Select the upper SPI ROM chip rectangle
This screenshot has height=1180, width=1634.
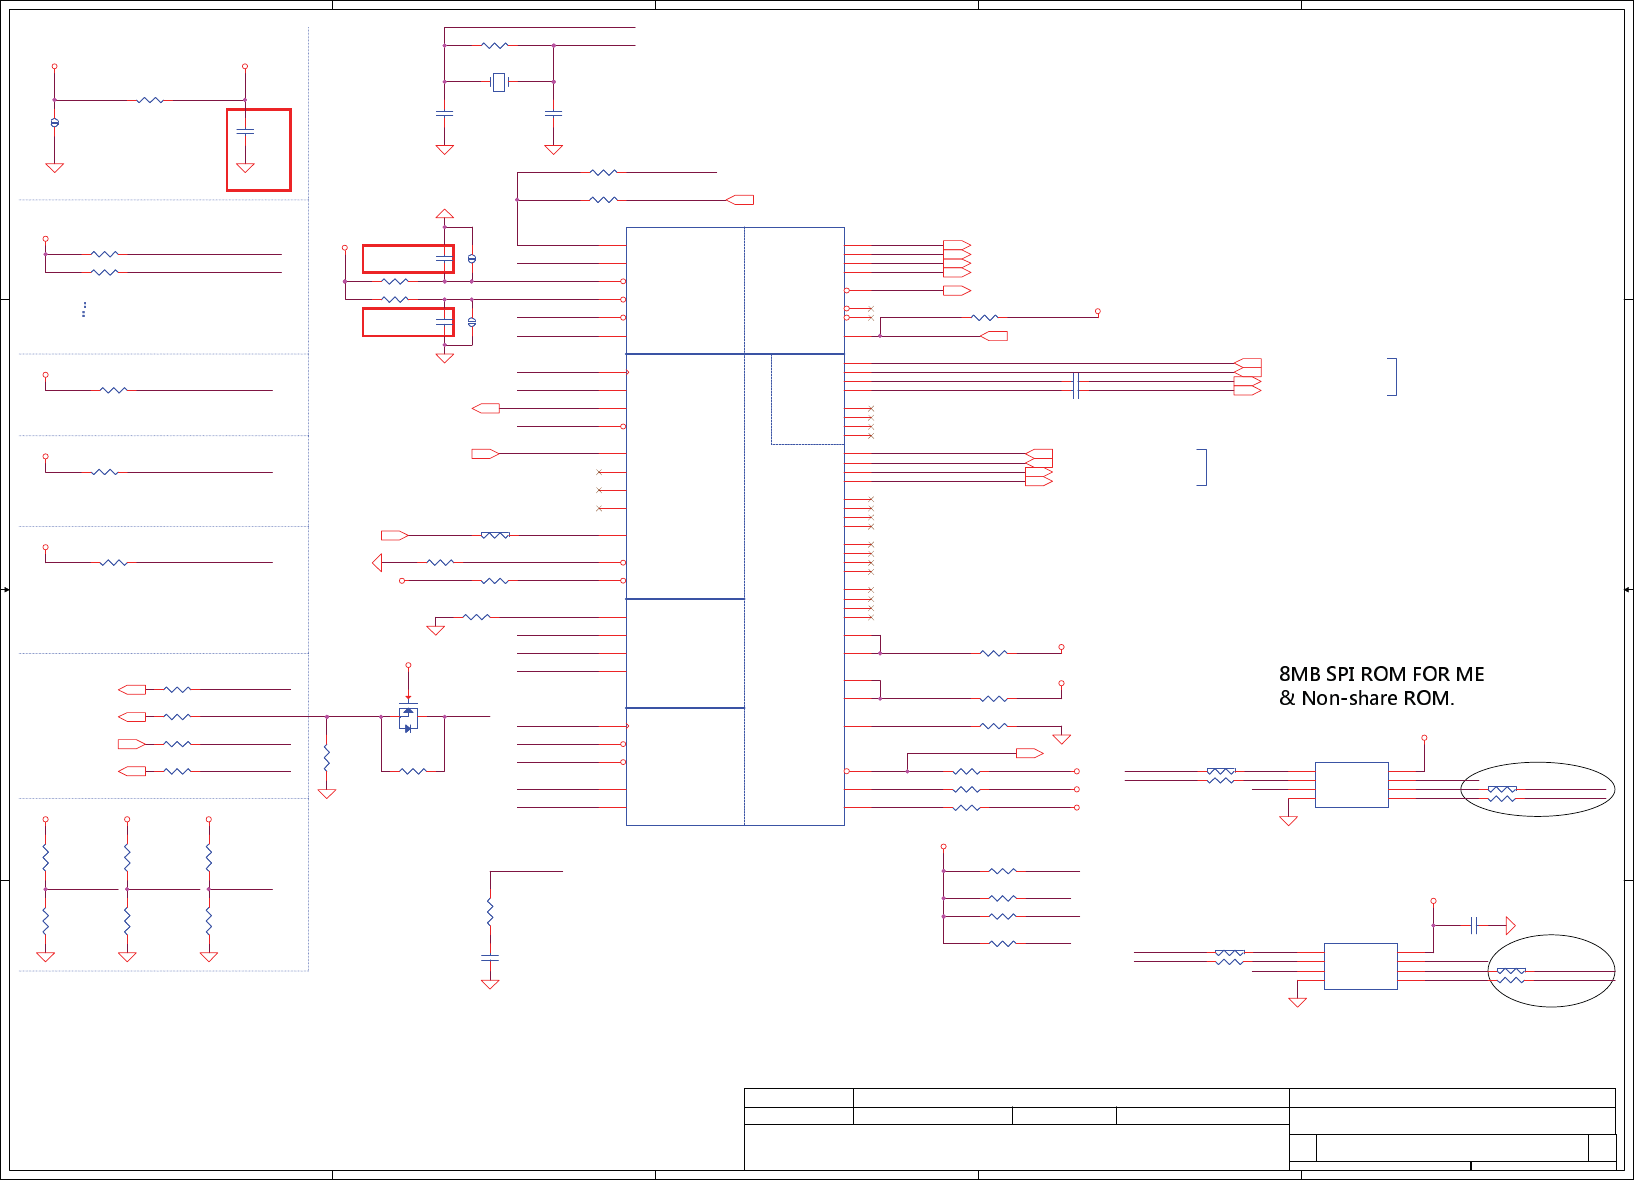coord(1352,784)
